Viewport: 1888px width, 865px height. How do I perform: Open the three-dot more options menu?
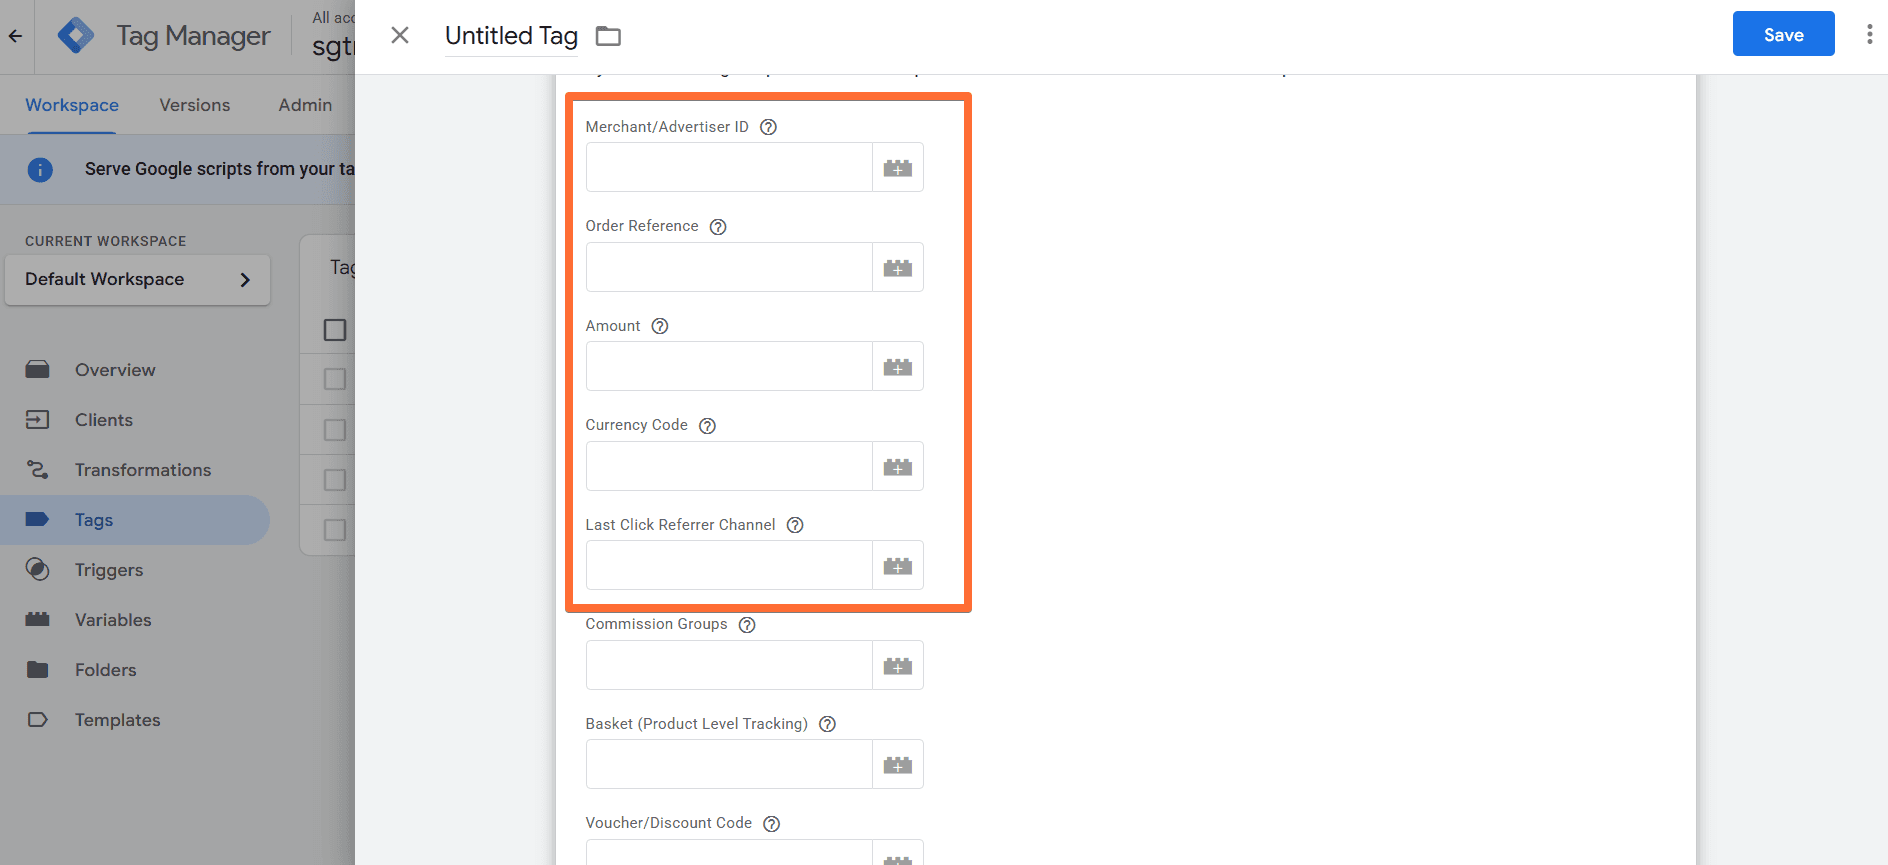[x=1869, y=35]
